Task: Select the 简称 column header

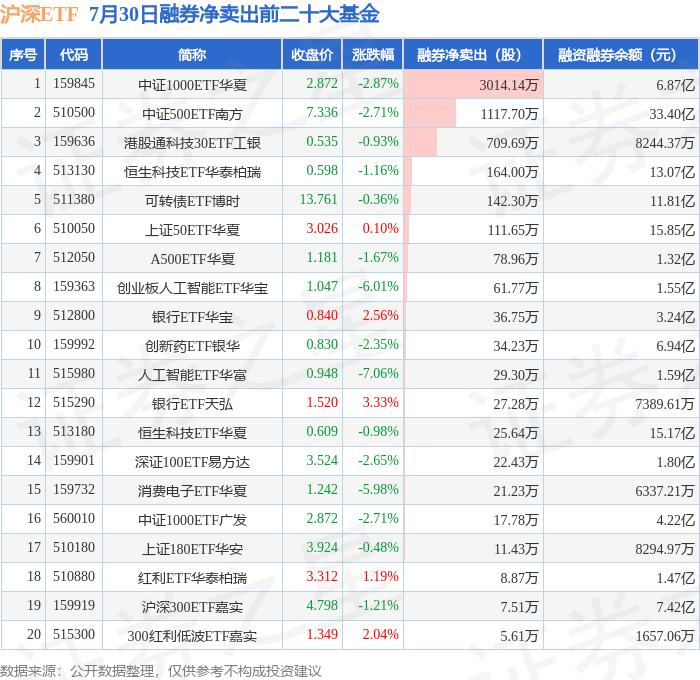Action: [192, 54]
